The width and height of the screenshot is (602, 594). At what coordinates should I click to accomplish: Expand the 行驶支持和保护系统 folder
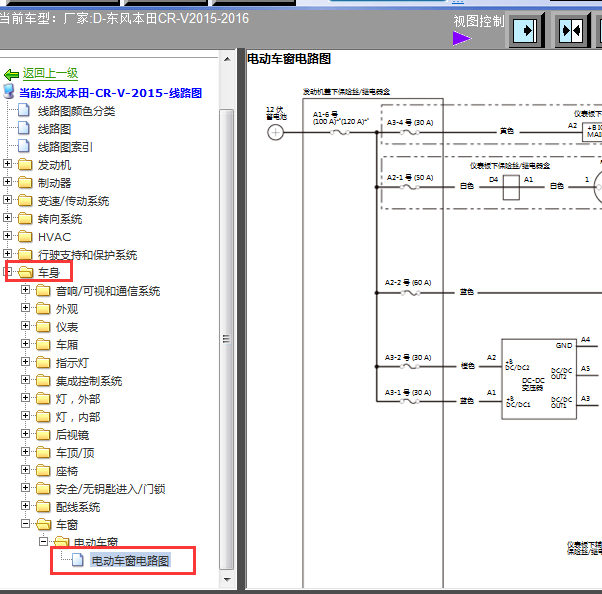(x=7, y=254)
